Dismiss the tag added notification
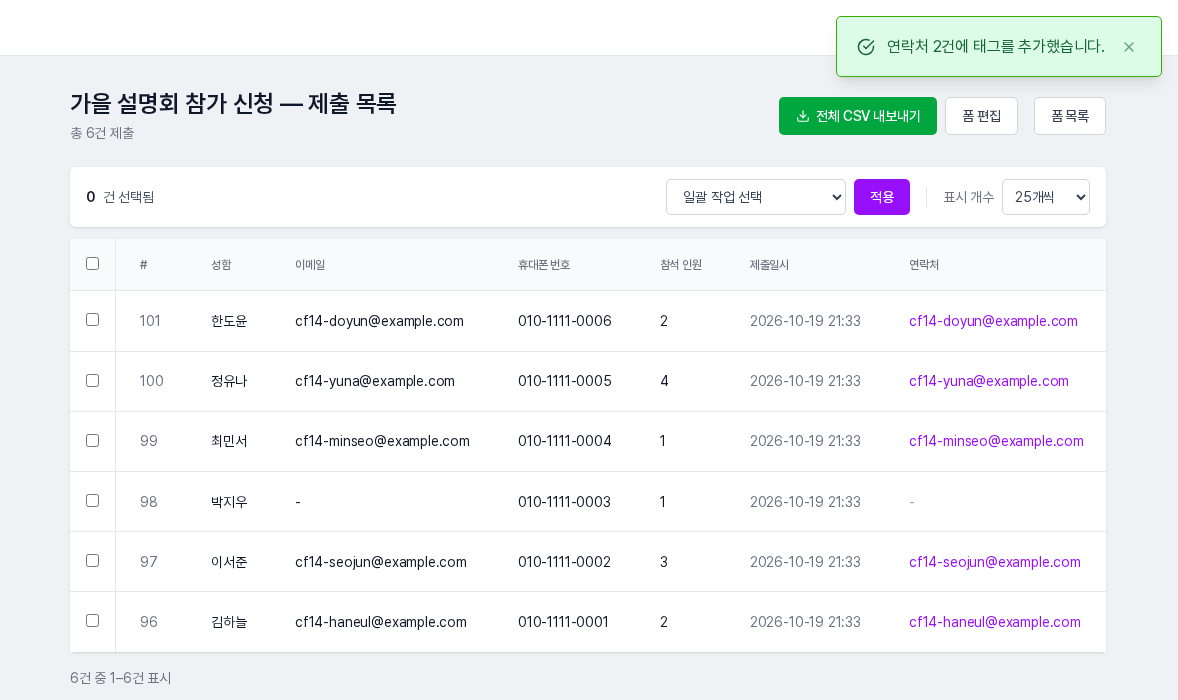The image size is (1178, 700). click(1128, 47)
